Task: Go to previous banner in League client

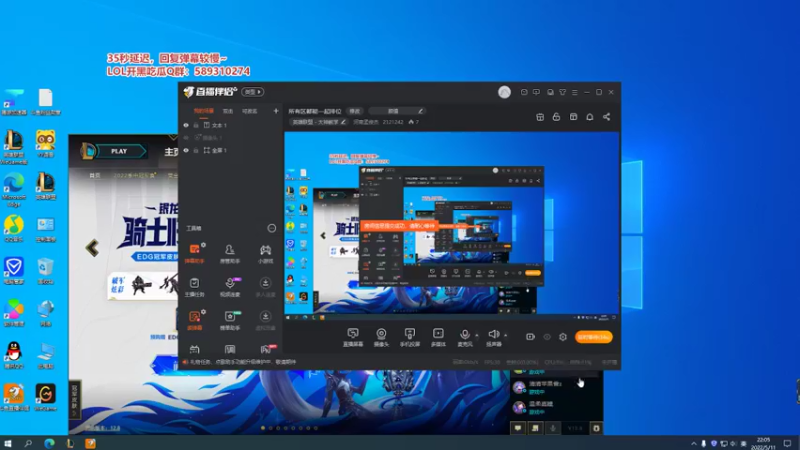Action: click(92, 248)
